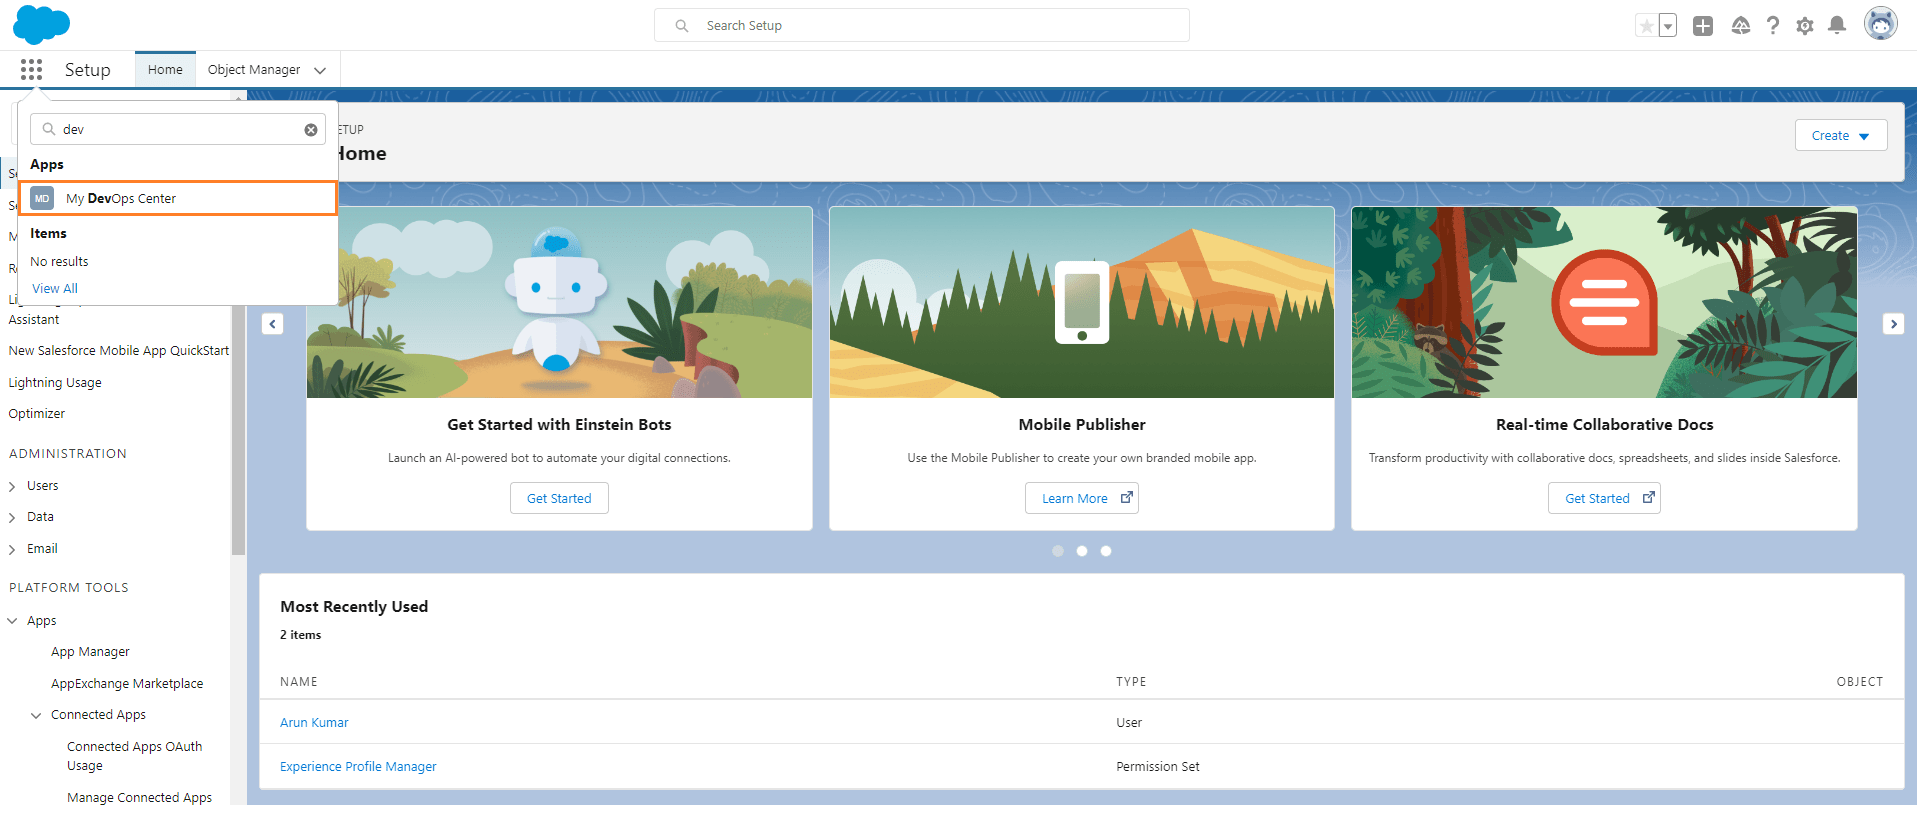
Task: Open the Notifications bell icon
Action: tap(1837, 26)
